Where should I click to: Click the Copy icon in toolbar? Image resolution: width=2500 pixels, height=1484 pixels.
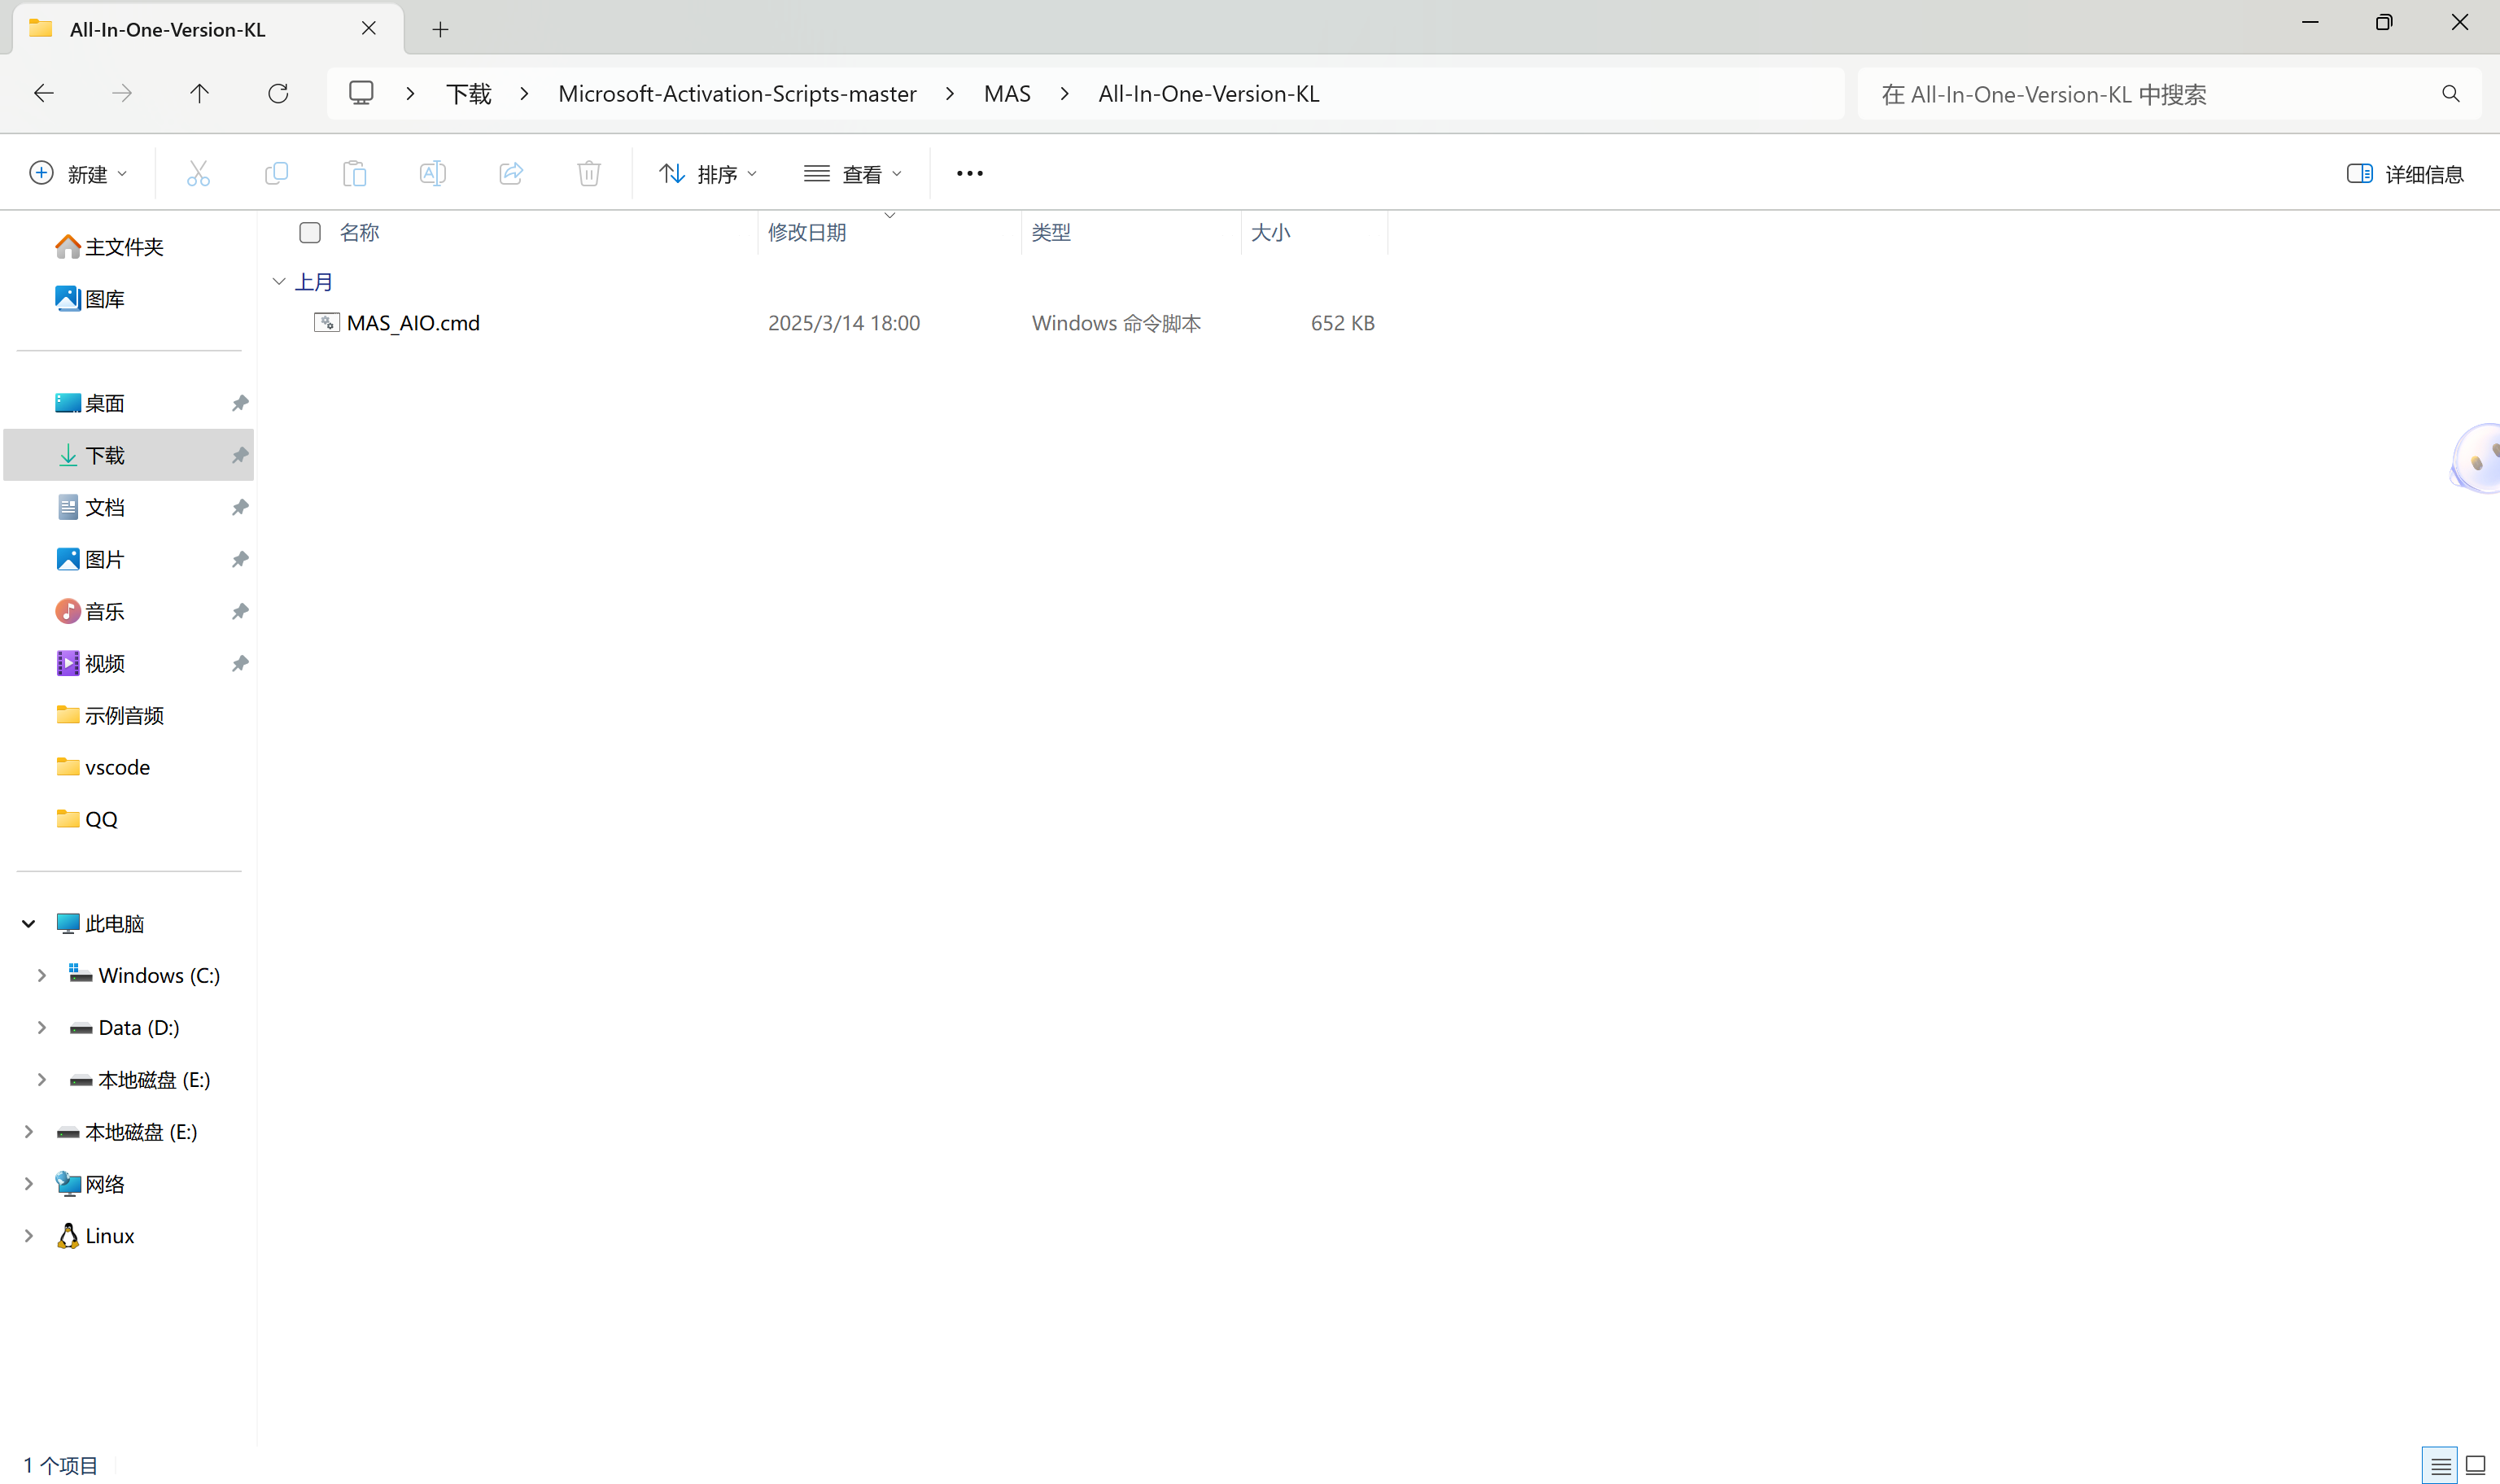pos(276,173)
